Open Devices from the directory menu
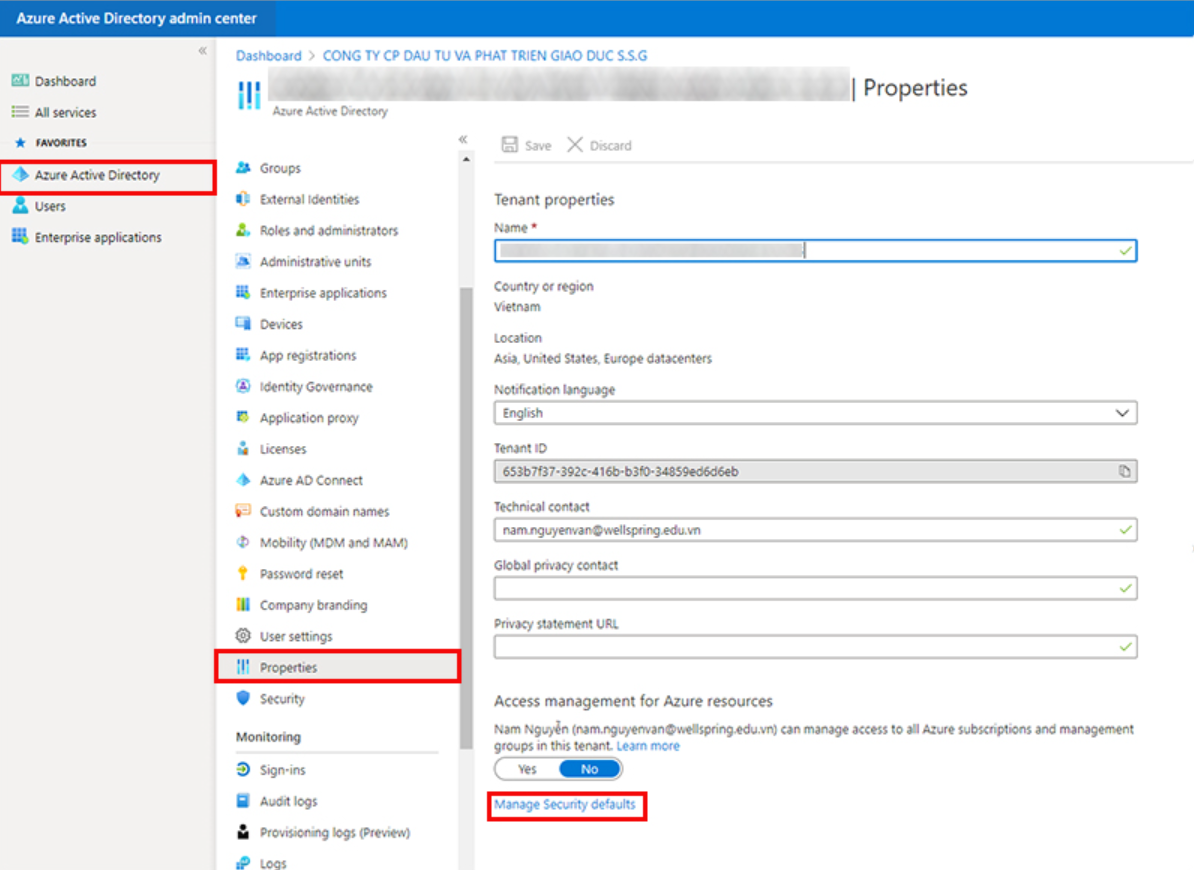The height and width of the screenshot is (870, 1194). 283,324
